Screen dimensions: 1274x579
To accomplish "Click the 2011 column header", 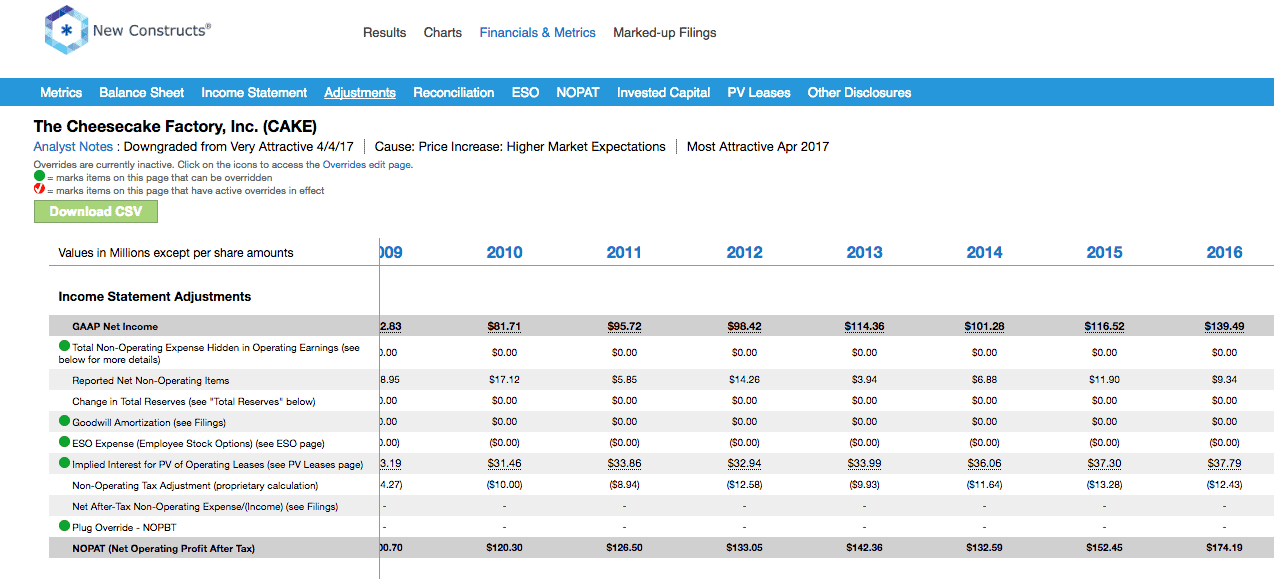I will [x=625, y=253].
